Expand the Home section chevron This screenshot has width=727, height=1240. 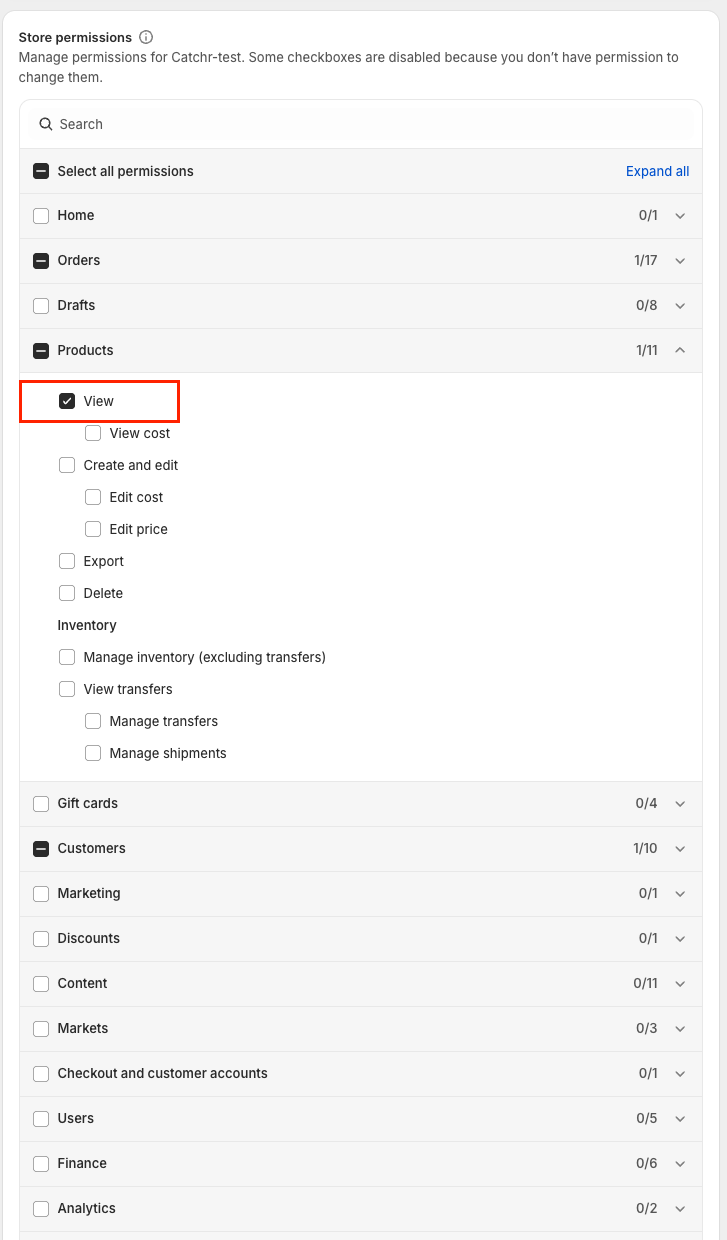pyautogui.click(x=680, y=215)
